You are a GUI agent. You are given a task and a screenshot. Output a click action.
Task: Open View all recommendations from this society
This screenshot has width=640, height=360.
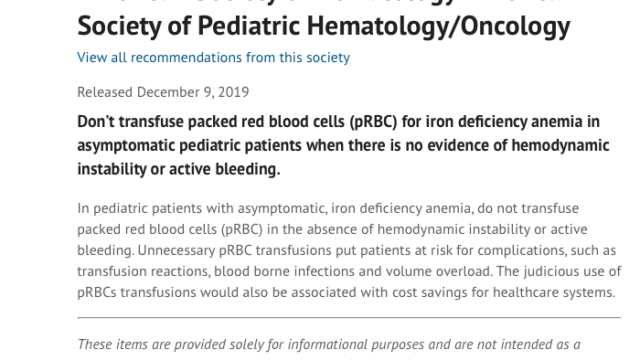tap(213, 58)
